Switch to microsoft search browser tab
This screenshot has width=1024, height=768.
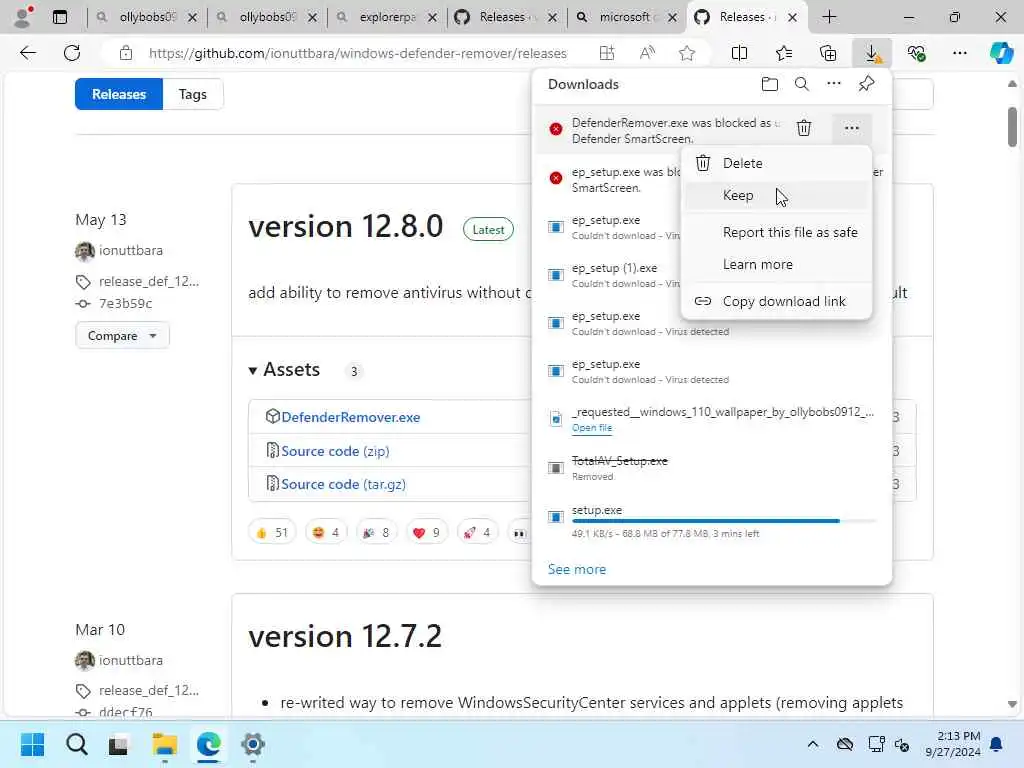point(626,17)
